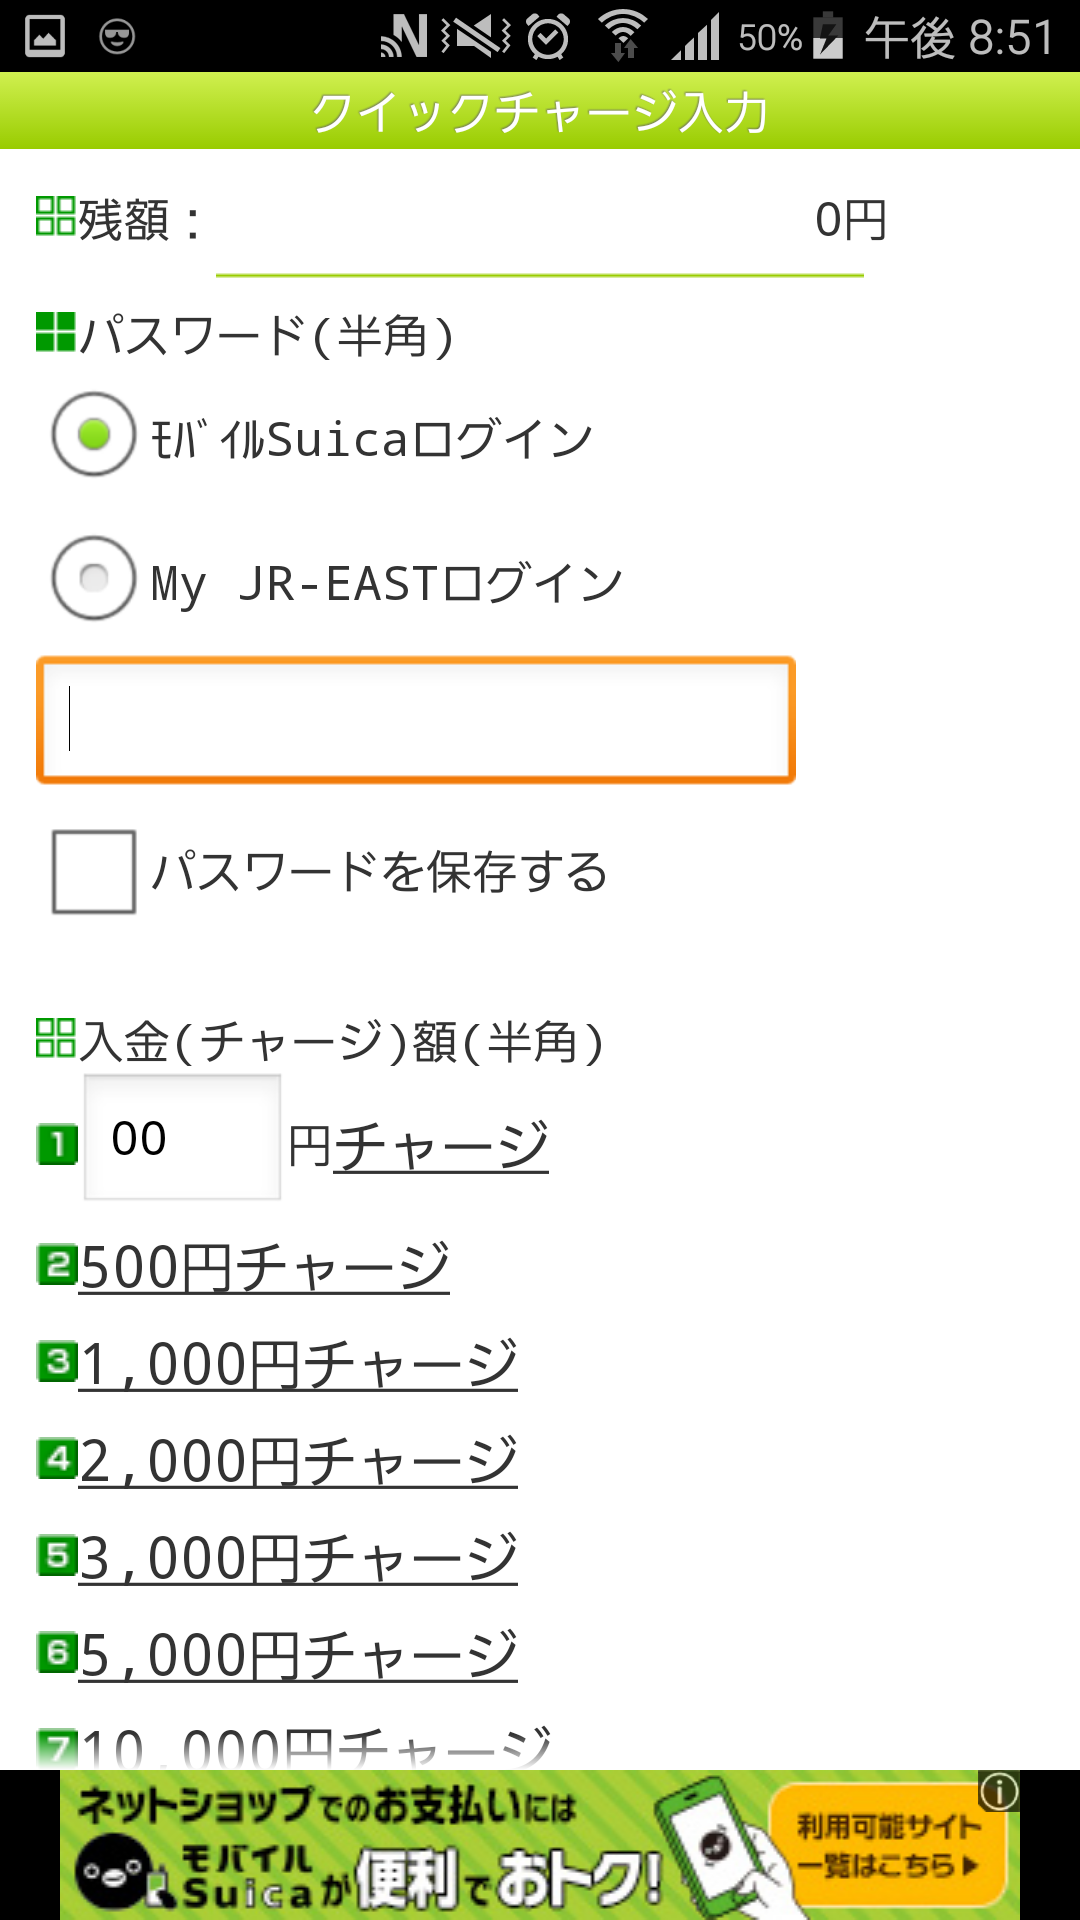The width and height of the screenshot is (1080, 1920).
Task: Tap the 円チャージ link beside amount box
Action: pos(440,1146)
